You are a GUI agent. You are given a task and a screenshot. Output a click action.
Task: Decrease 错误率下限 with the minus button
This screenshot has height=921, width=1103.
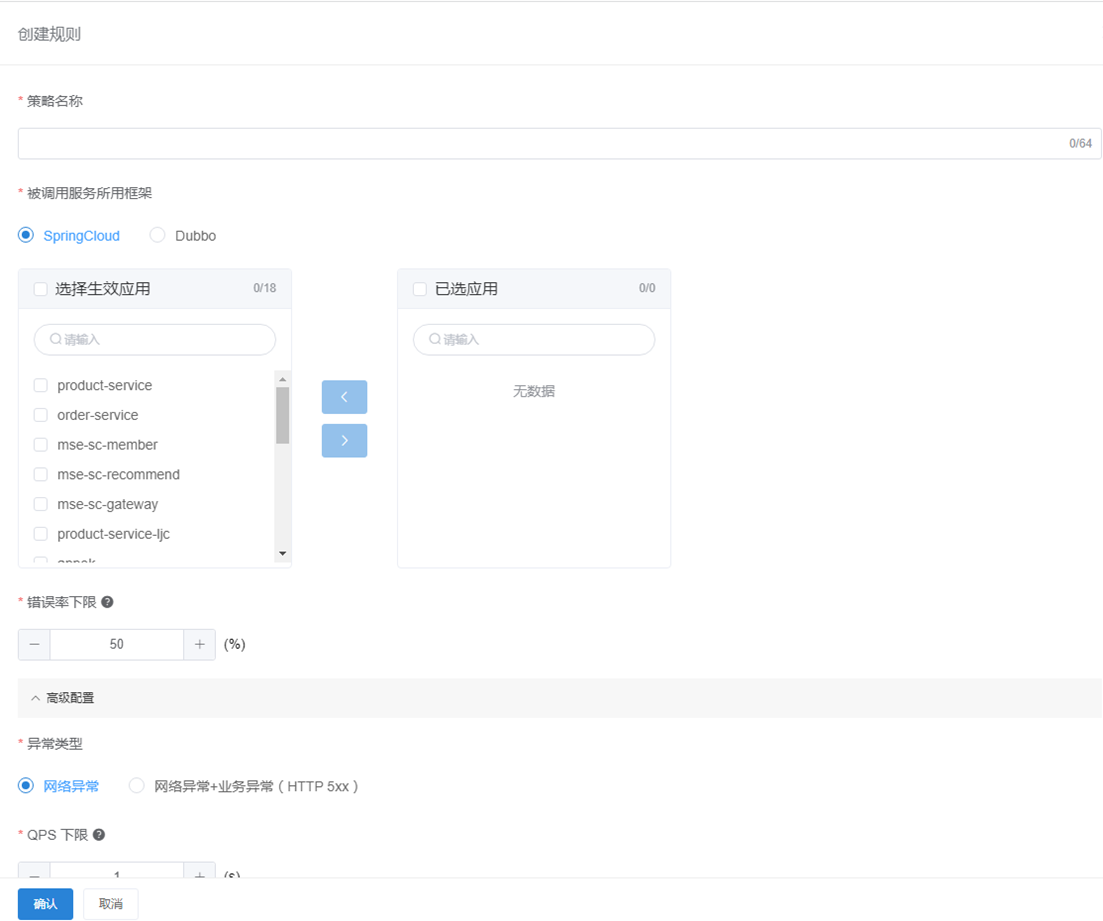(x=34, y=644)
